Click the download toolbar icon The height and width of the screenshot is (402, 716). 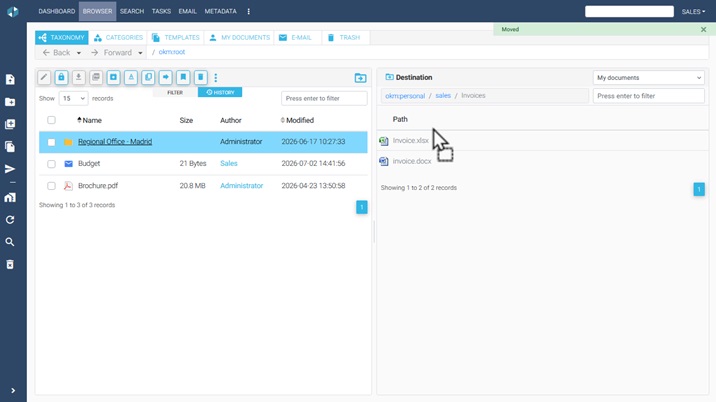click(79, 77)
